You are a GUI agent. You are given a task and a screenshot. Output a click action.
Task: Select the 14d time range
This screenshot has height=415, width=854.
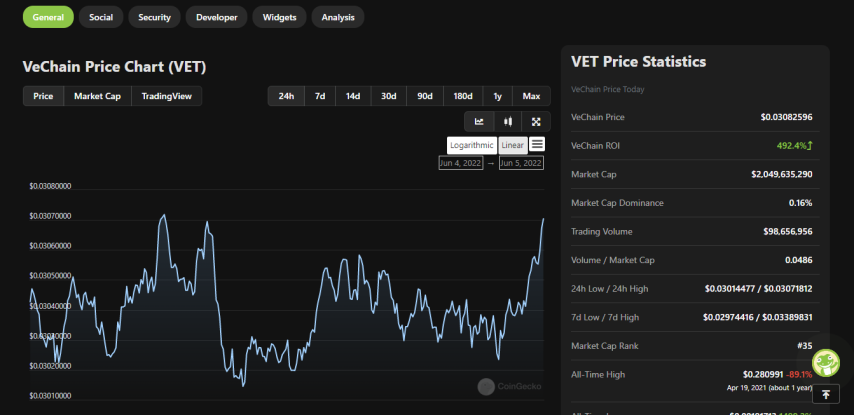point(353,96)
